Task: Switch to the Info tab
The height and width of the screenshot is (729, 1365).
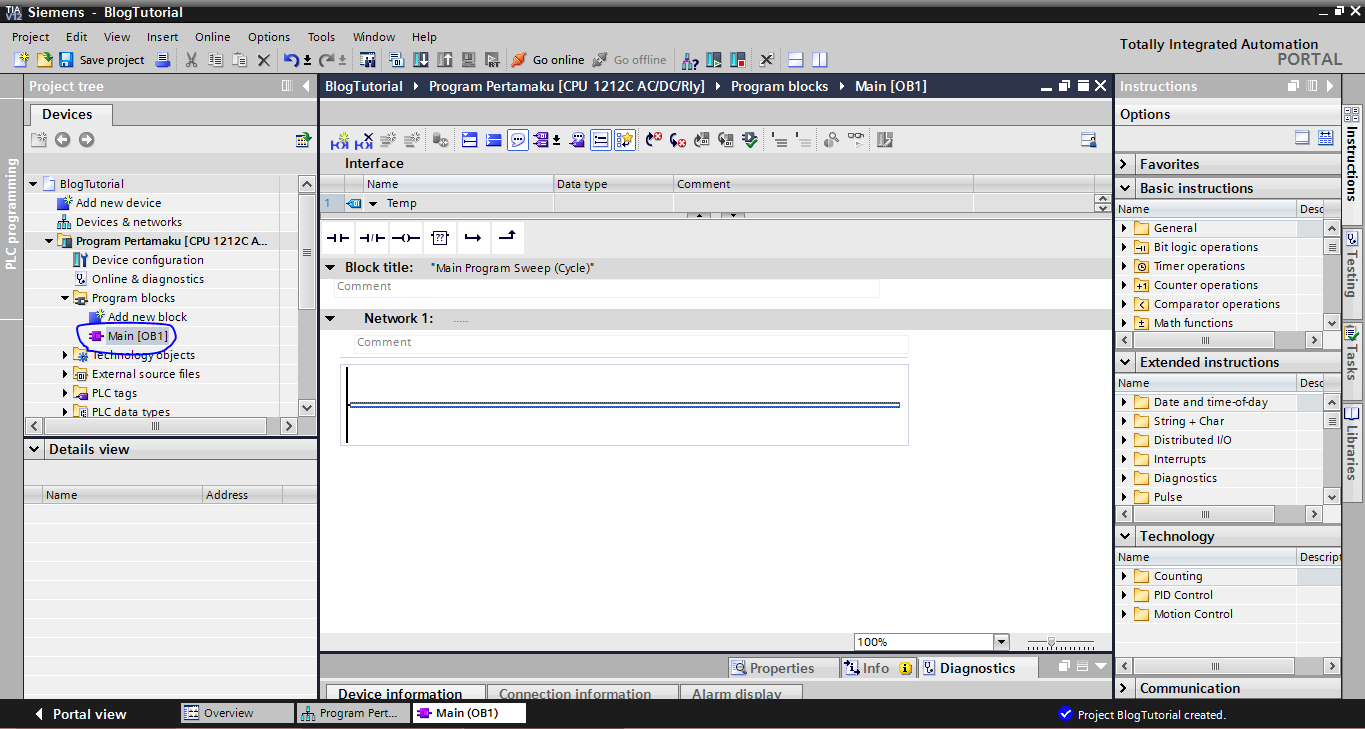Action: pyautogui.click(x=877, y=668)
